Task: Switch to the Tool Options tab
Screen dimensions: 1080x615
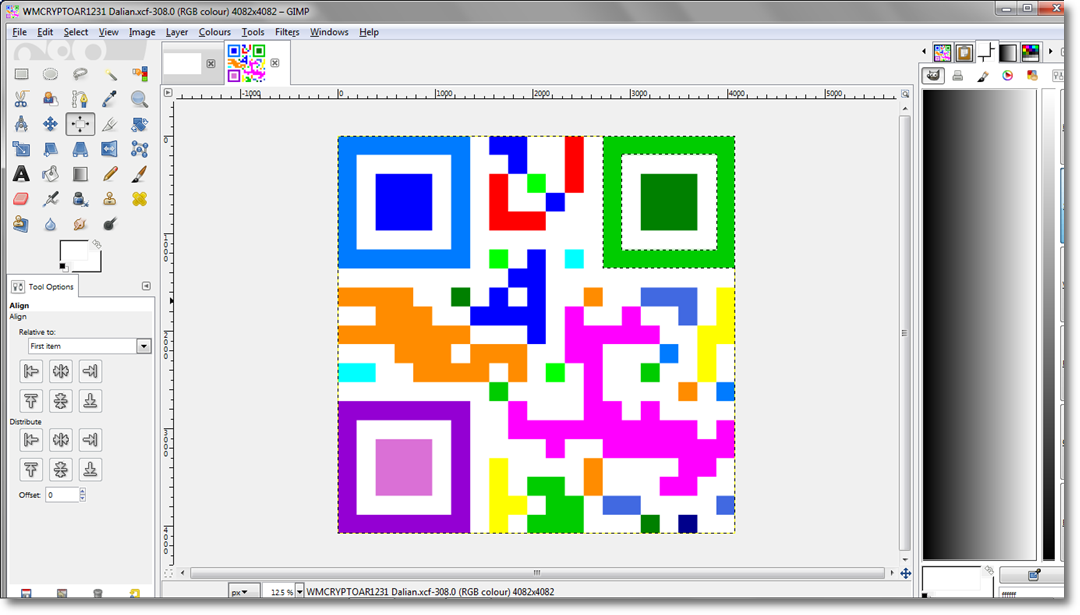Action: [43, 286]
